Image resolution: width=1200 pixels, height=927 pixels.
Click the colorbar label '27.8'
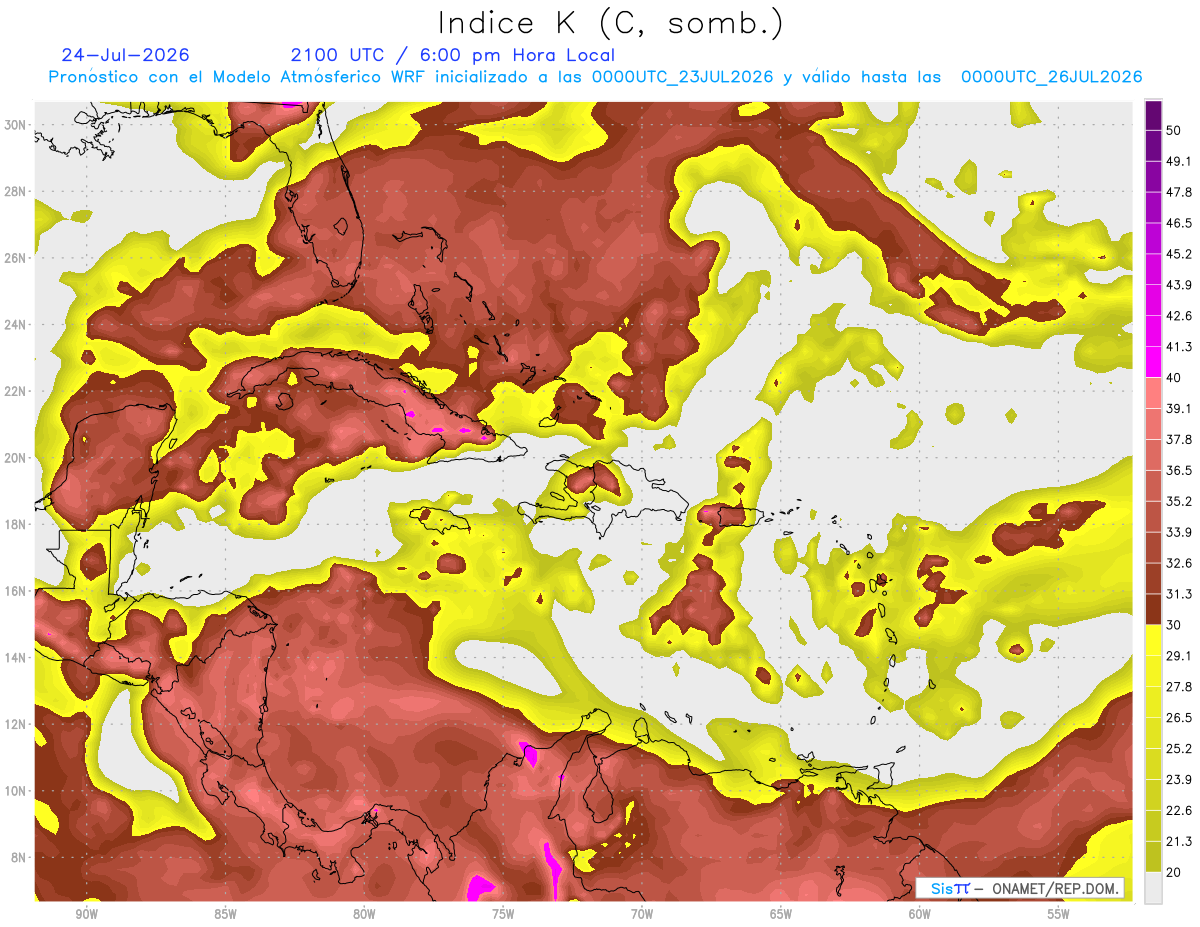tap(1180, 687)
